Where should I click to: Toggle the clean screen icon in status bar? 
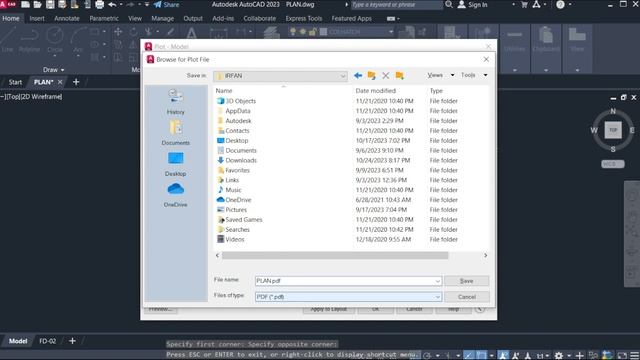pyautogui.click(x=622, y=356)
